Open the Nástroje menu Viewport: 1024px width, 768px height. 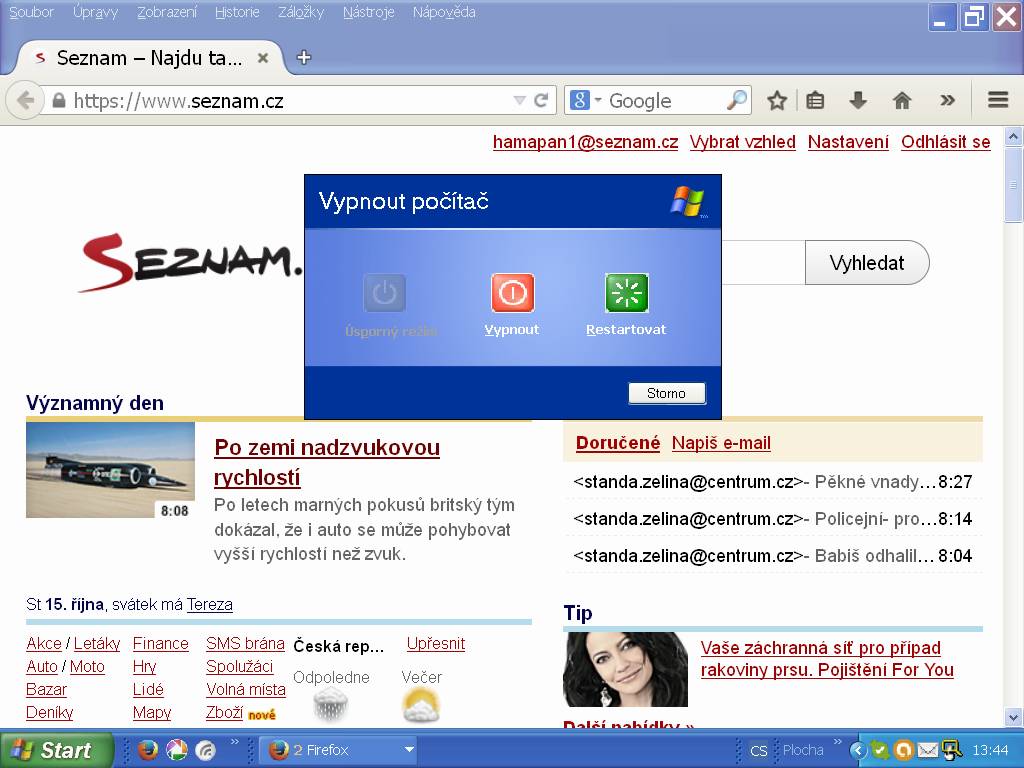[x=368, y=12]
